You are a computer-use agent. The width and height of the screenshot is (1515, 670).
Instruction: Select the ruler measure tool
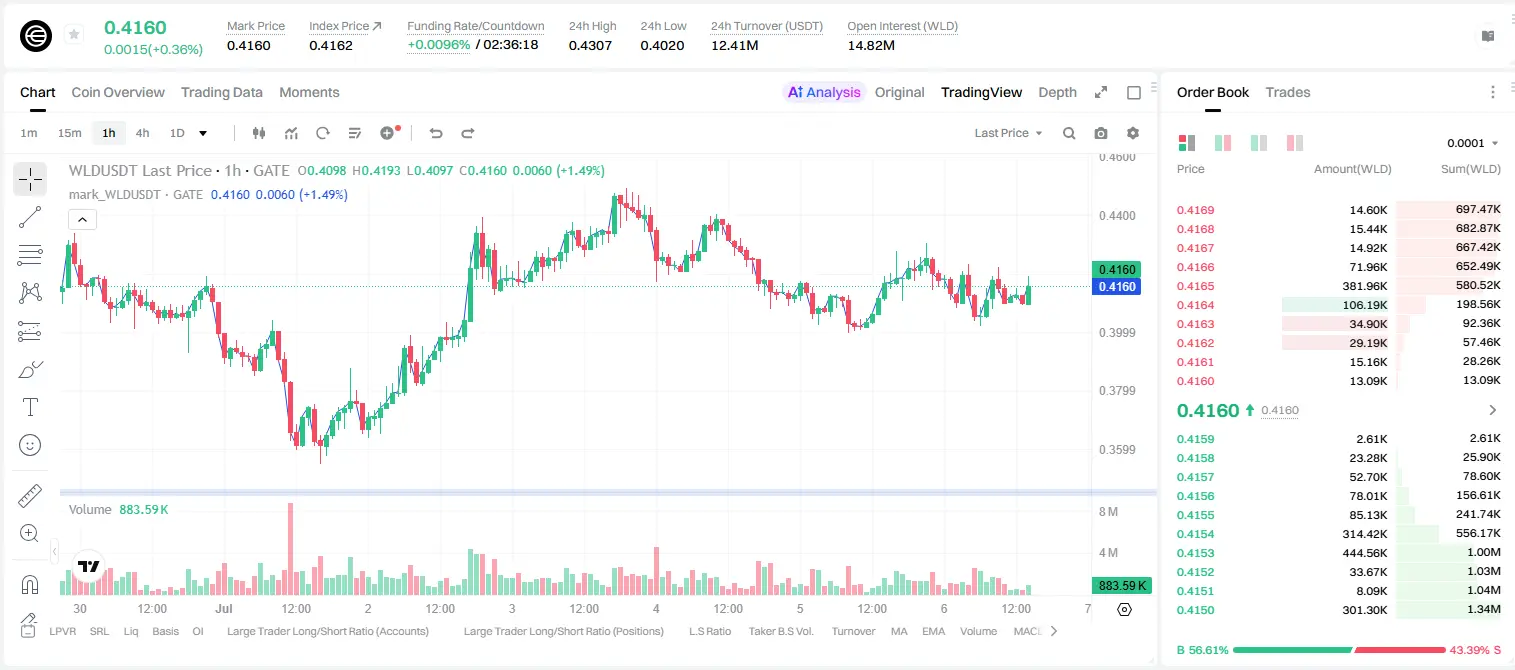coord(30,496)
